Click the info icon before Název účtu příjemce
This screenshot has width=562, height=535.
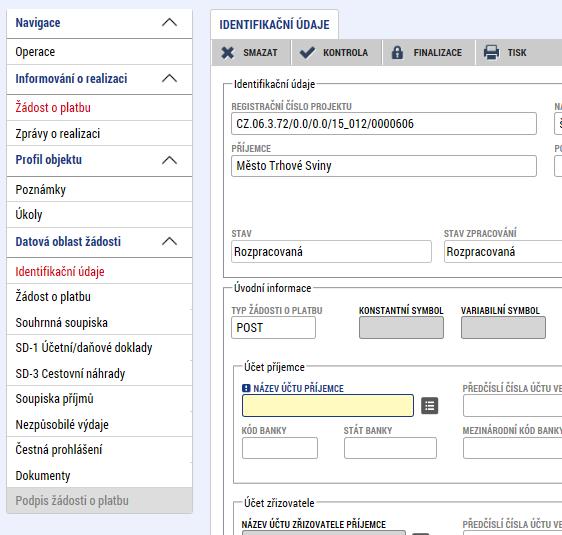[246, 388]
